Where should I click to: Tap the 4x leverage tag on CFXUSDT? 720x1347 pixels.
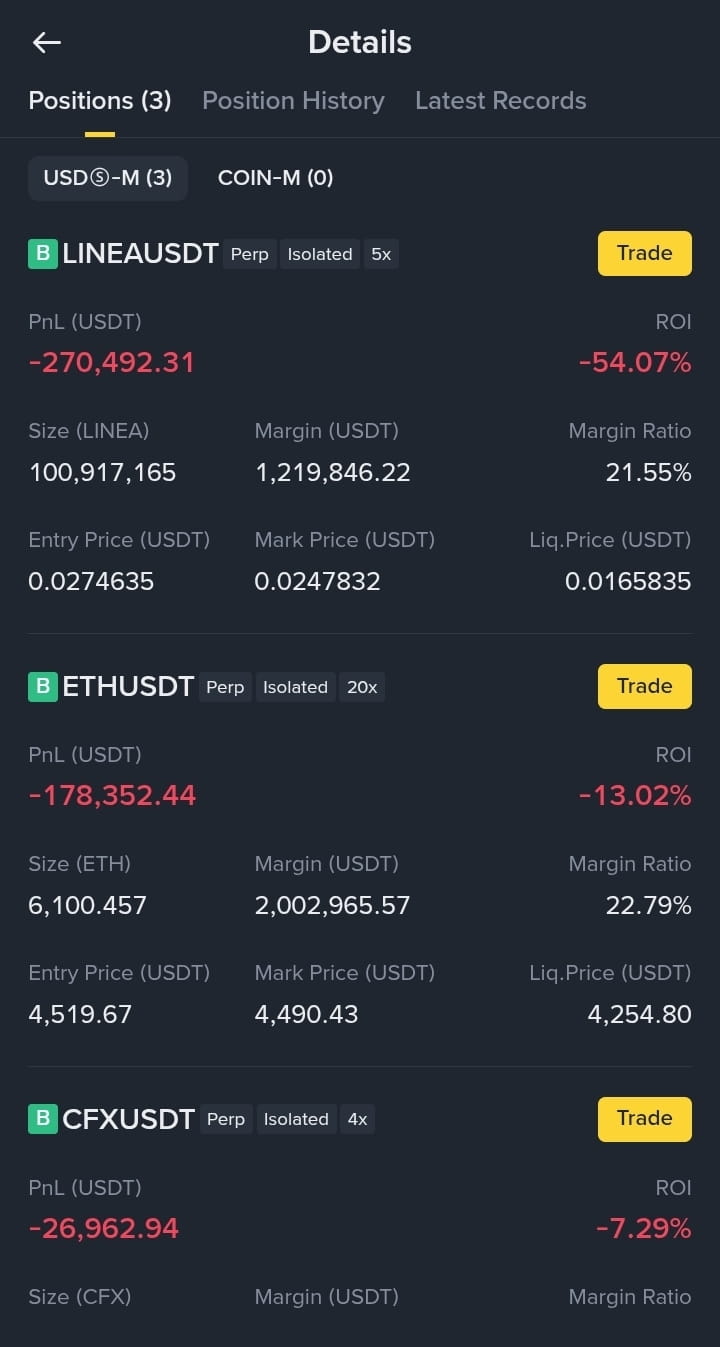pos(357,1119)
